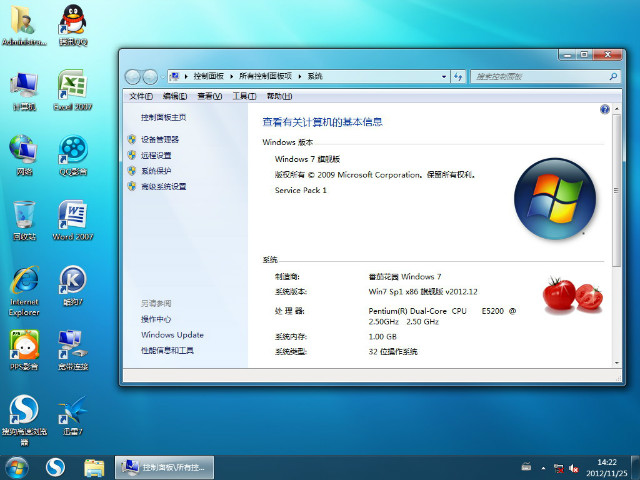Open 高级系统设置 link
The image size is (640, 480).
(x=163, y=186)
